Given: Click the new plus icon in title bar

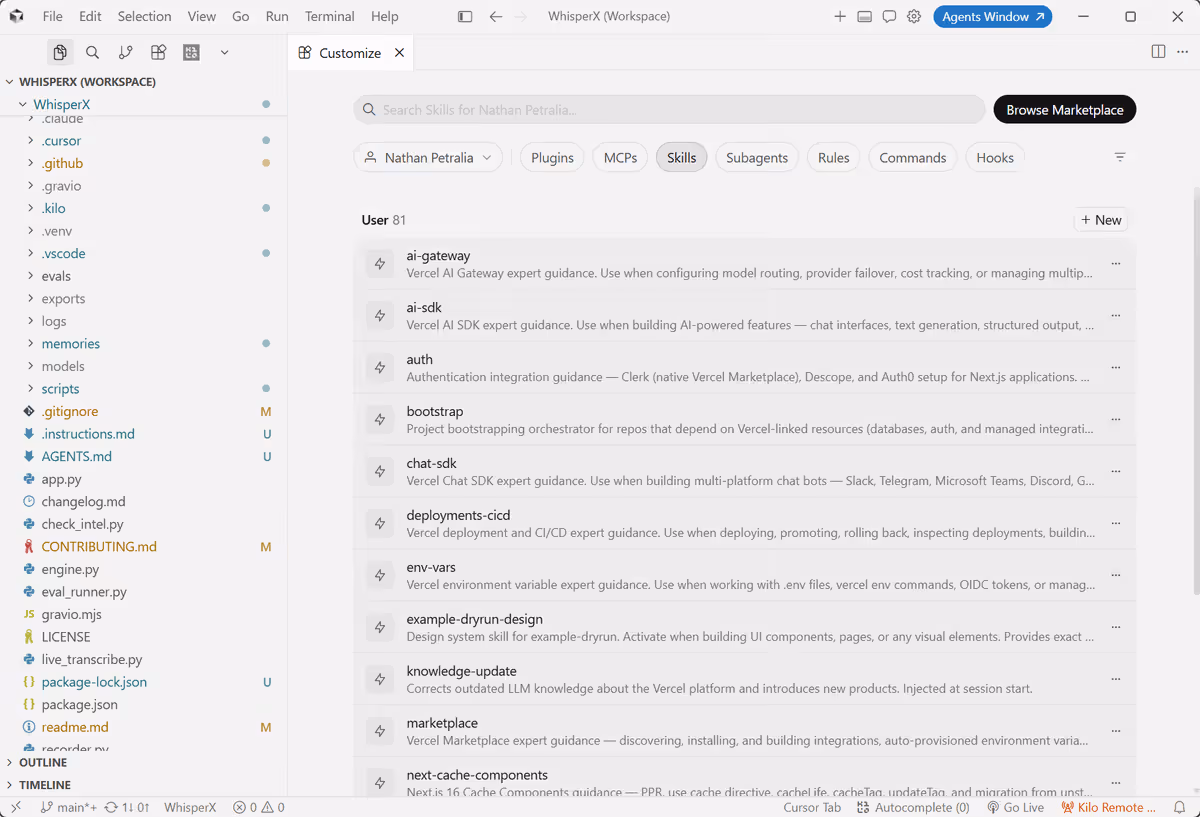Looking at the screenshot, I should pyautogui.click(x=840, y=16).
